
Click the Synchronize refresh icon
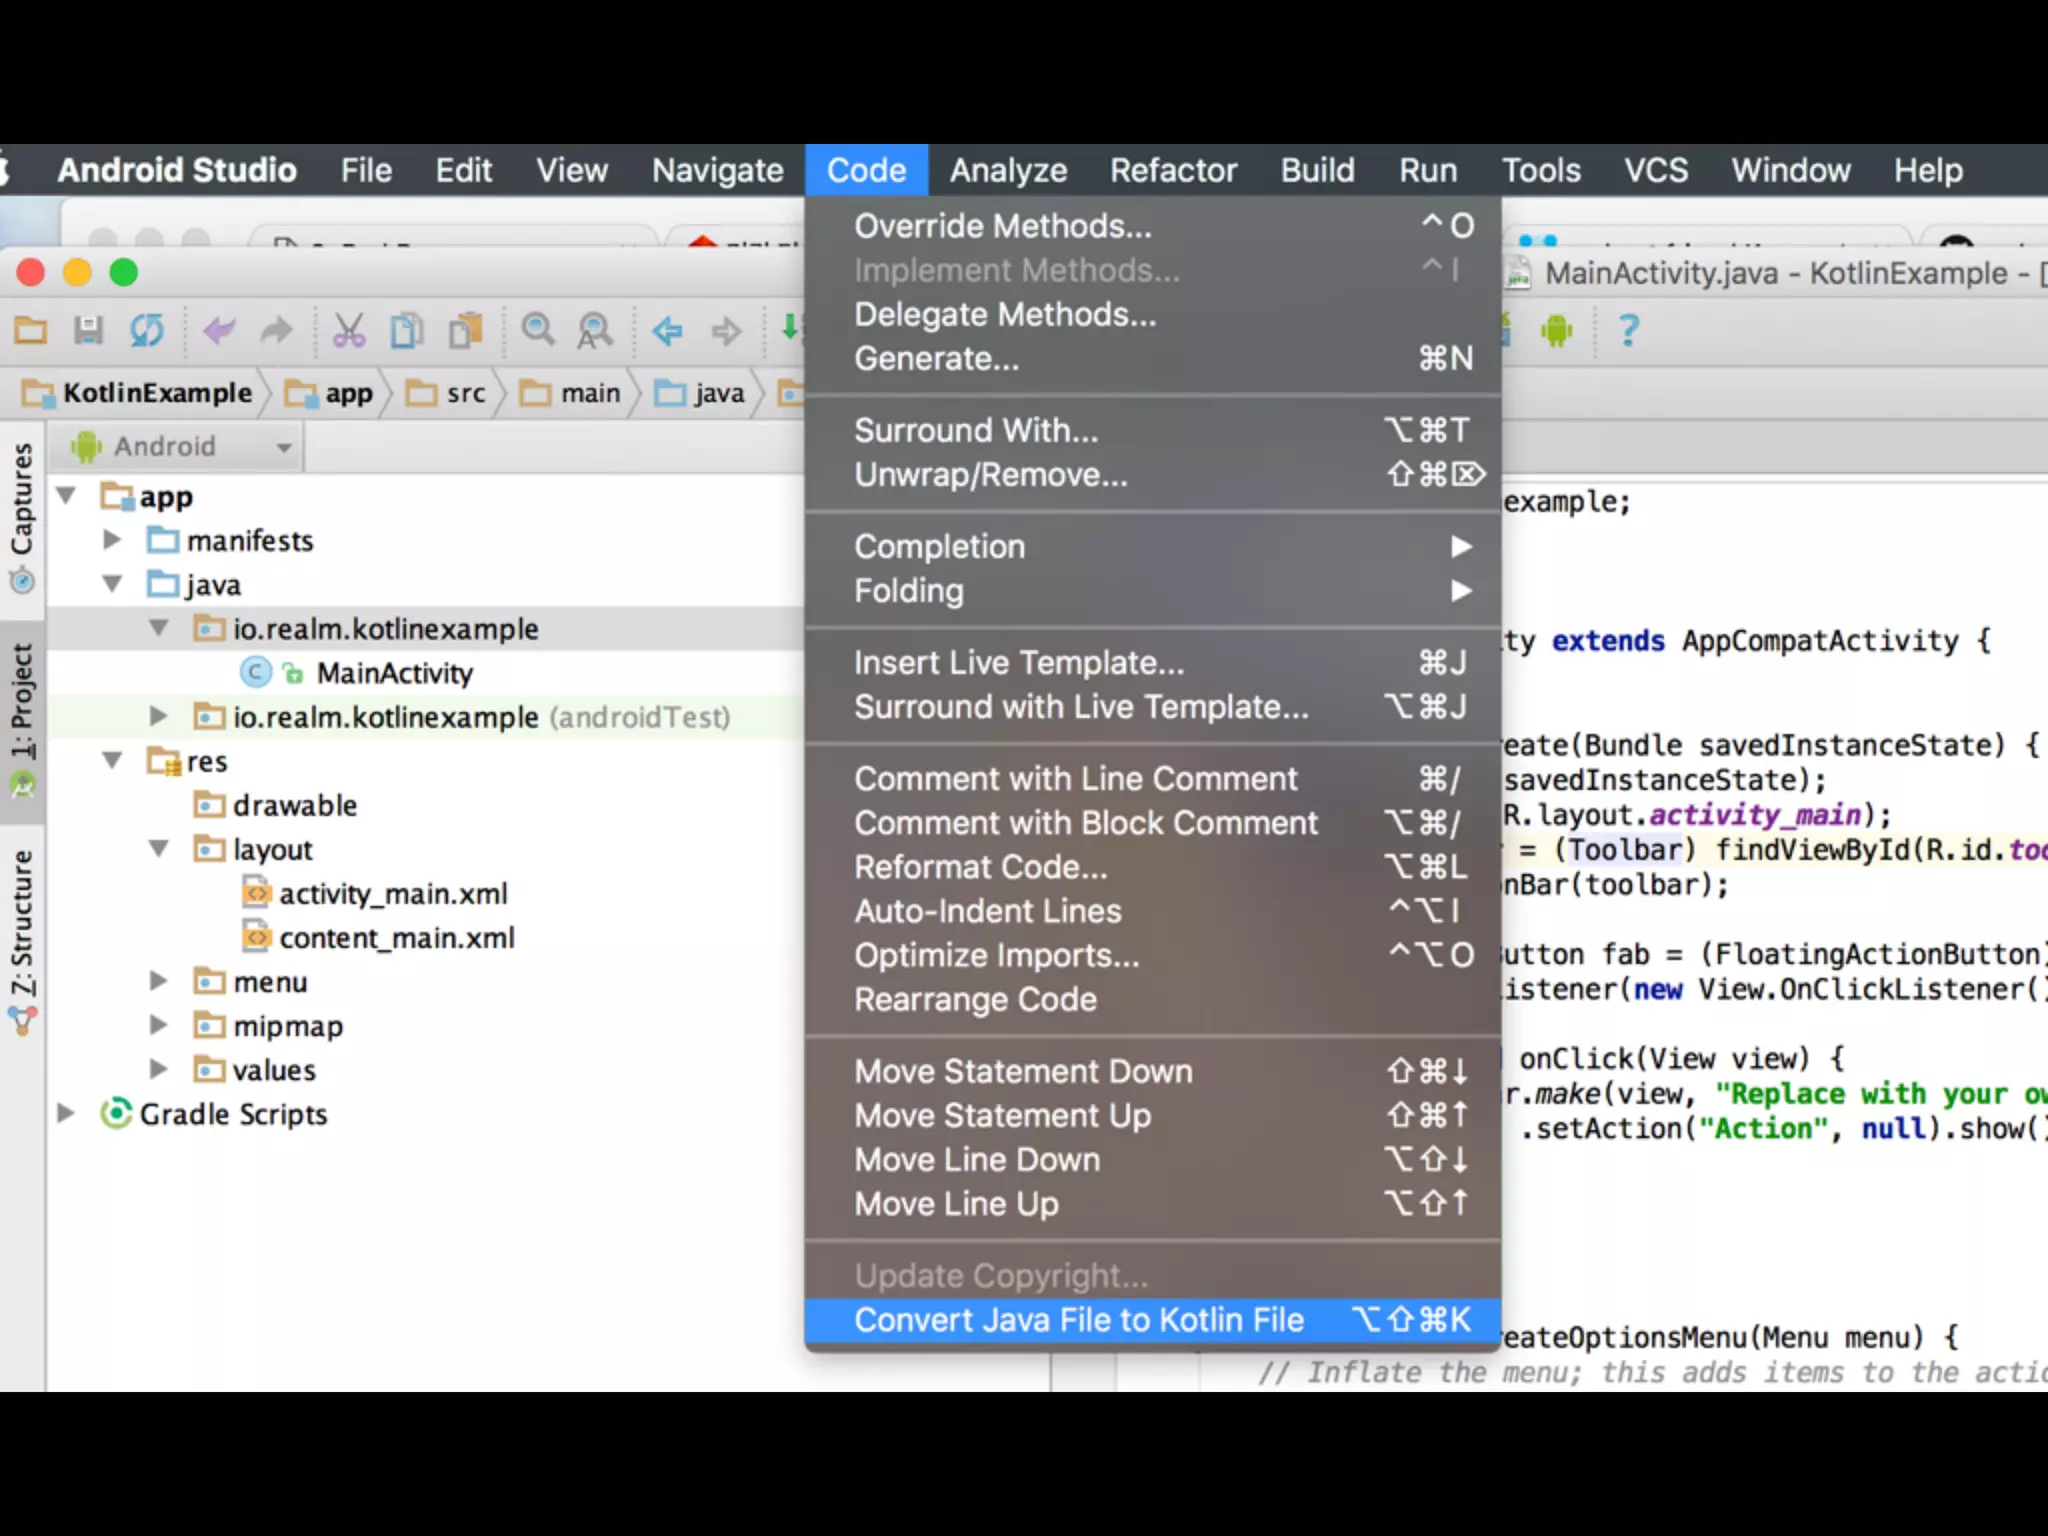(147, 330)
